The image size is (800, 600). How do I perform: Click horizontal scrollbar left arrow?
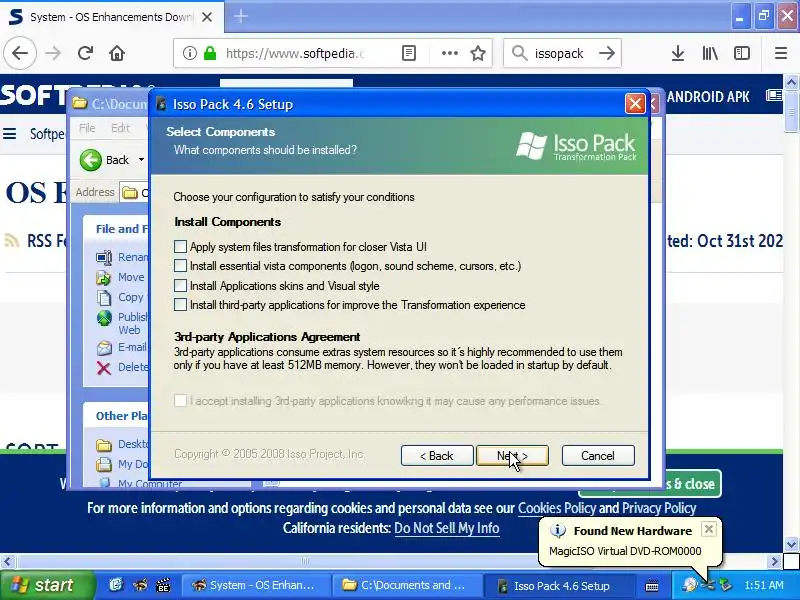pos(7,562)
